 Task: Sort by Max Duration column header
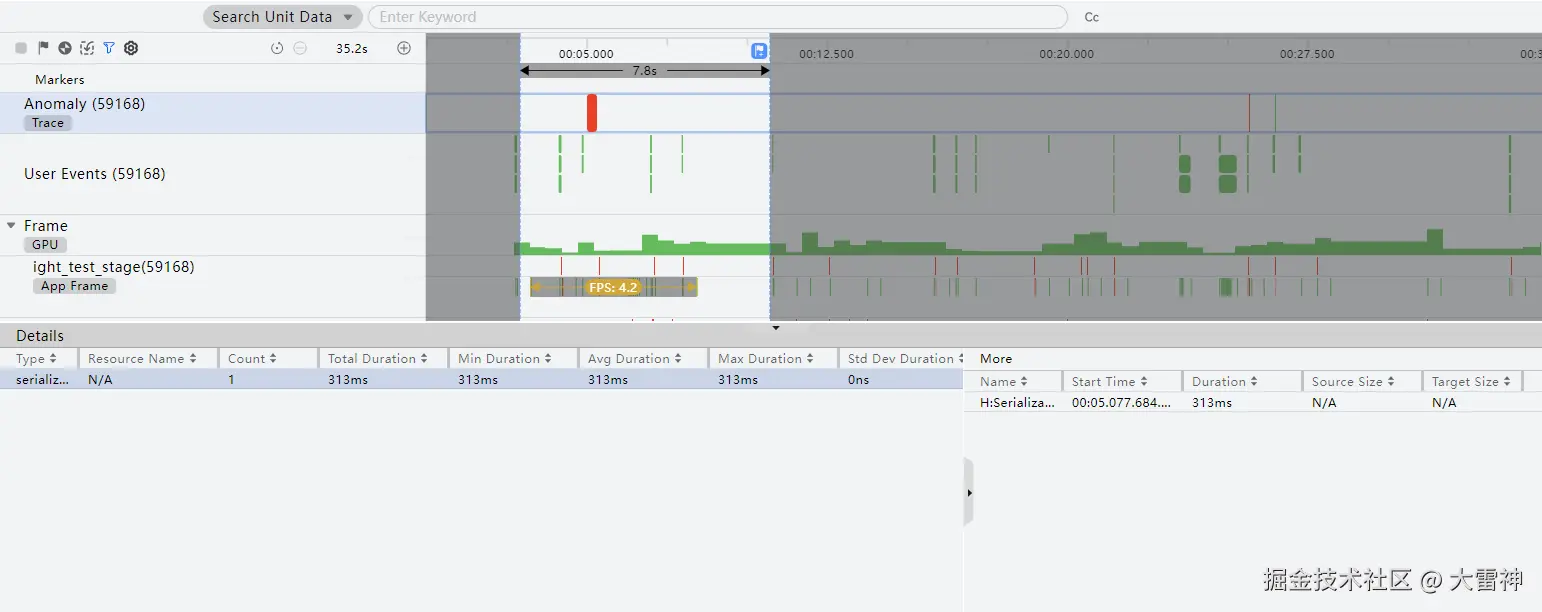point(767,358)
